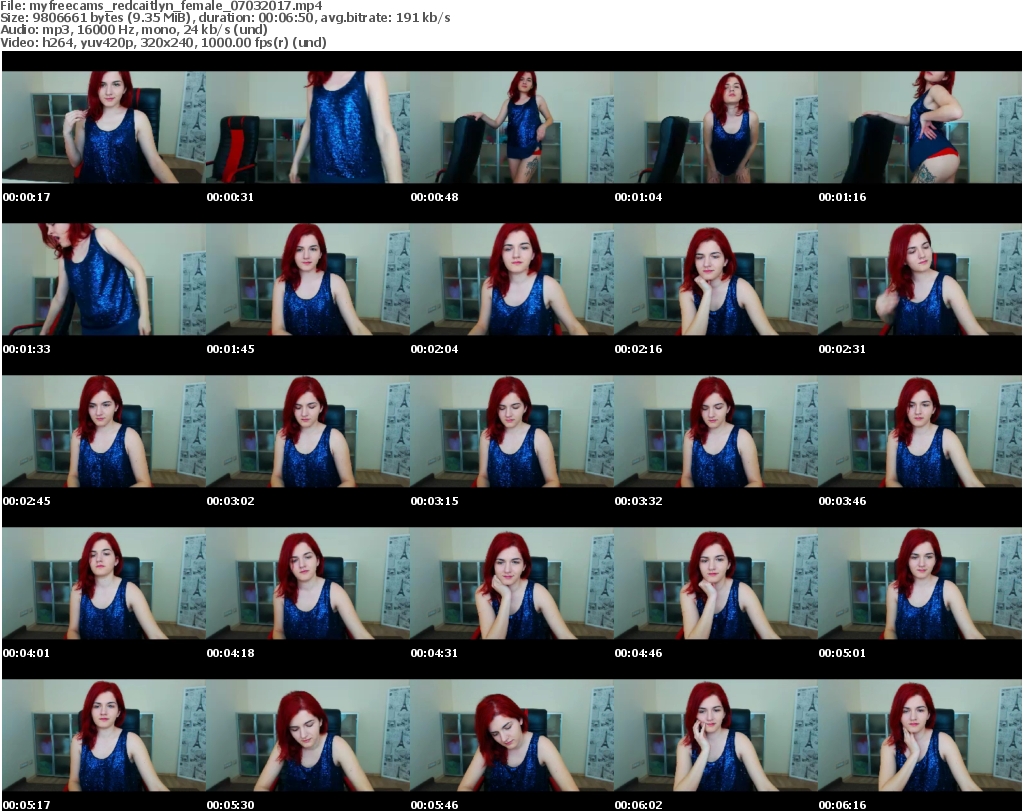Select the frame thumbnail above 00:05:17
1024x811 pixels.
point(104,735)
